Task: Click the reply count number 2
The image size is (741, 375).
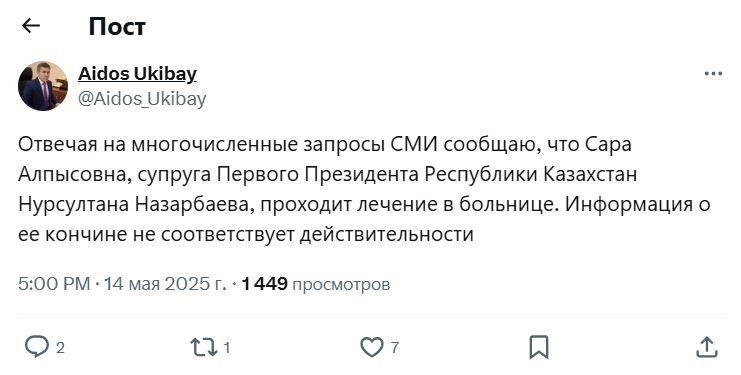Action: point(60,348)
